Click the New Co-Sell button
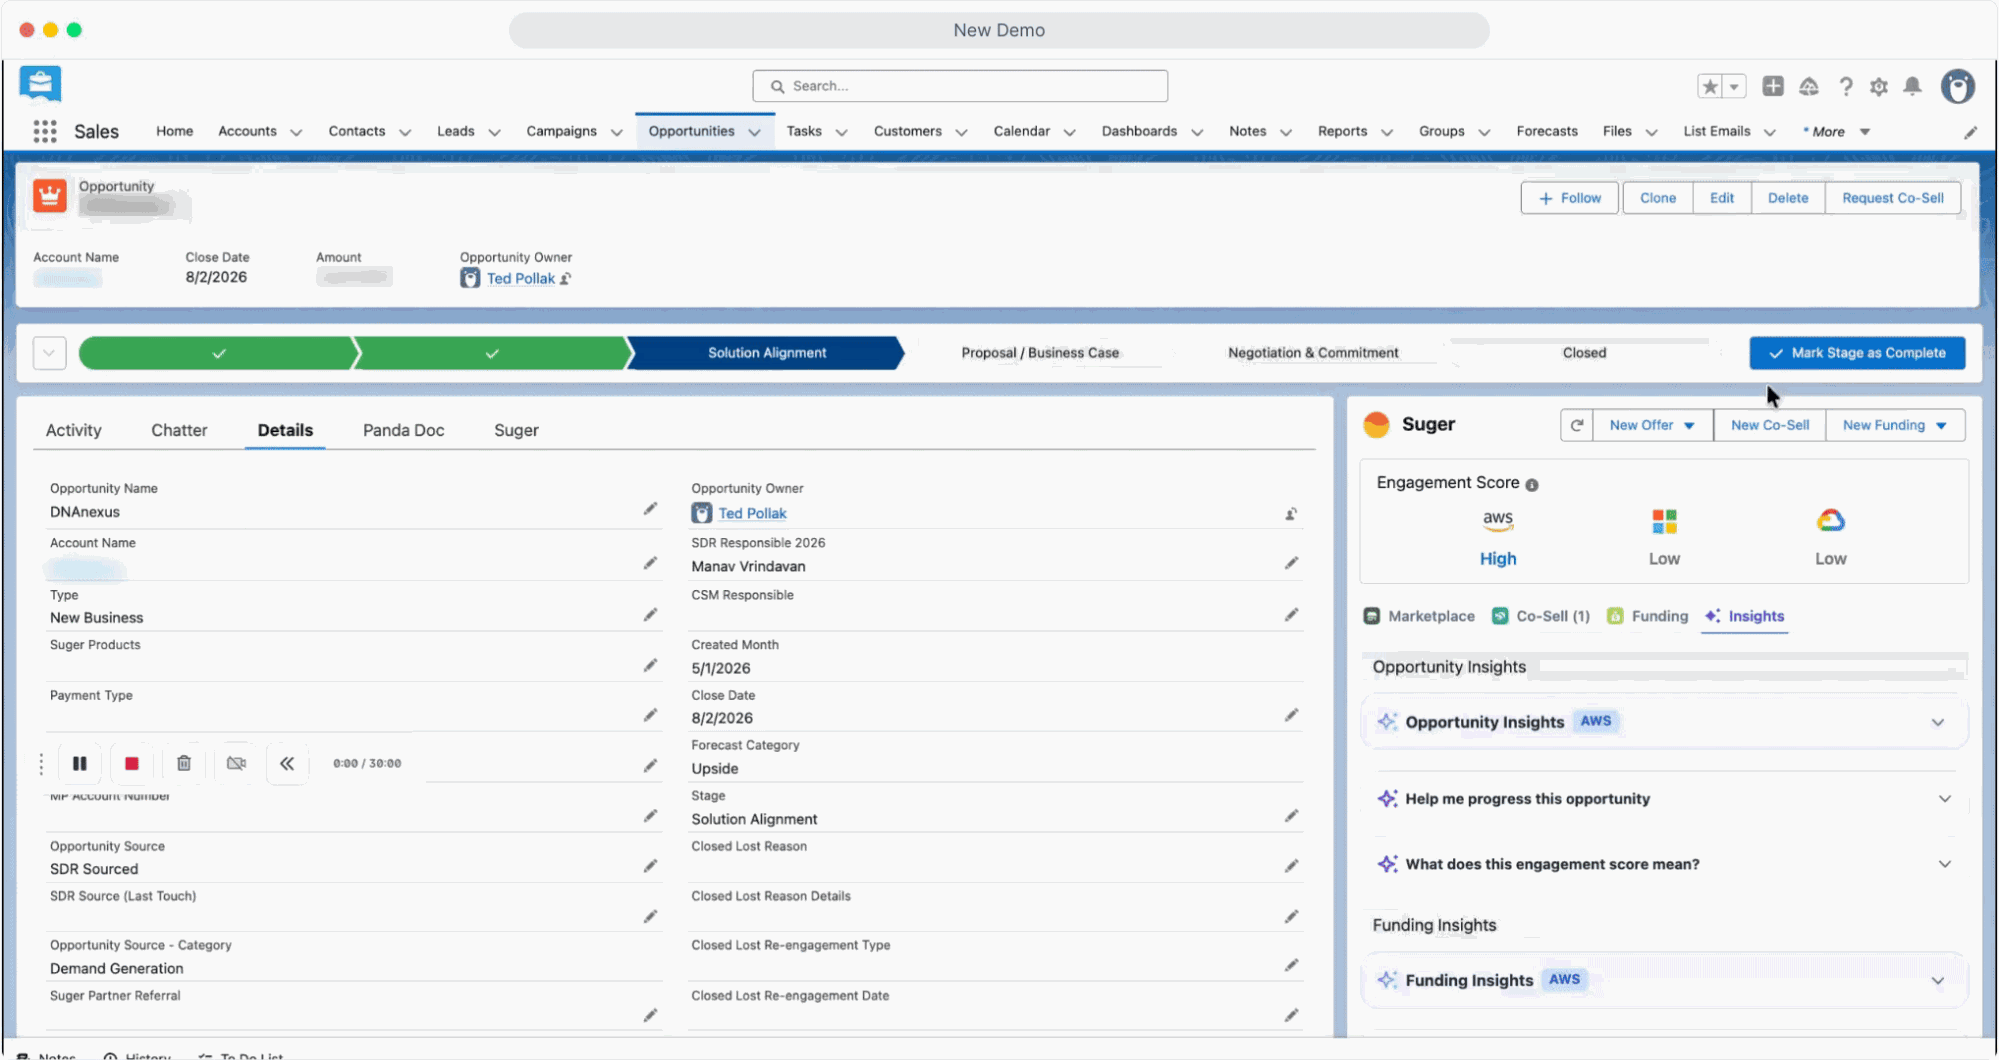Image resolution: width=1999 pixels, height=1061 pixels. click(x=1769, y=425)
